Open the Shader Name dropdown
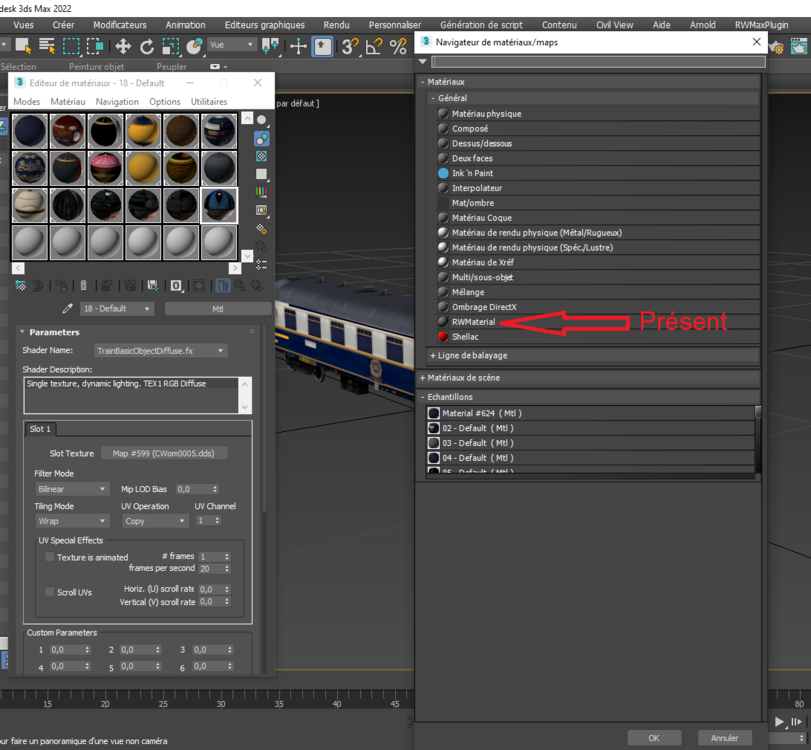Image resolution: width=811 pixels, height=750 pixels. 161,351
